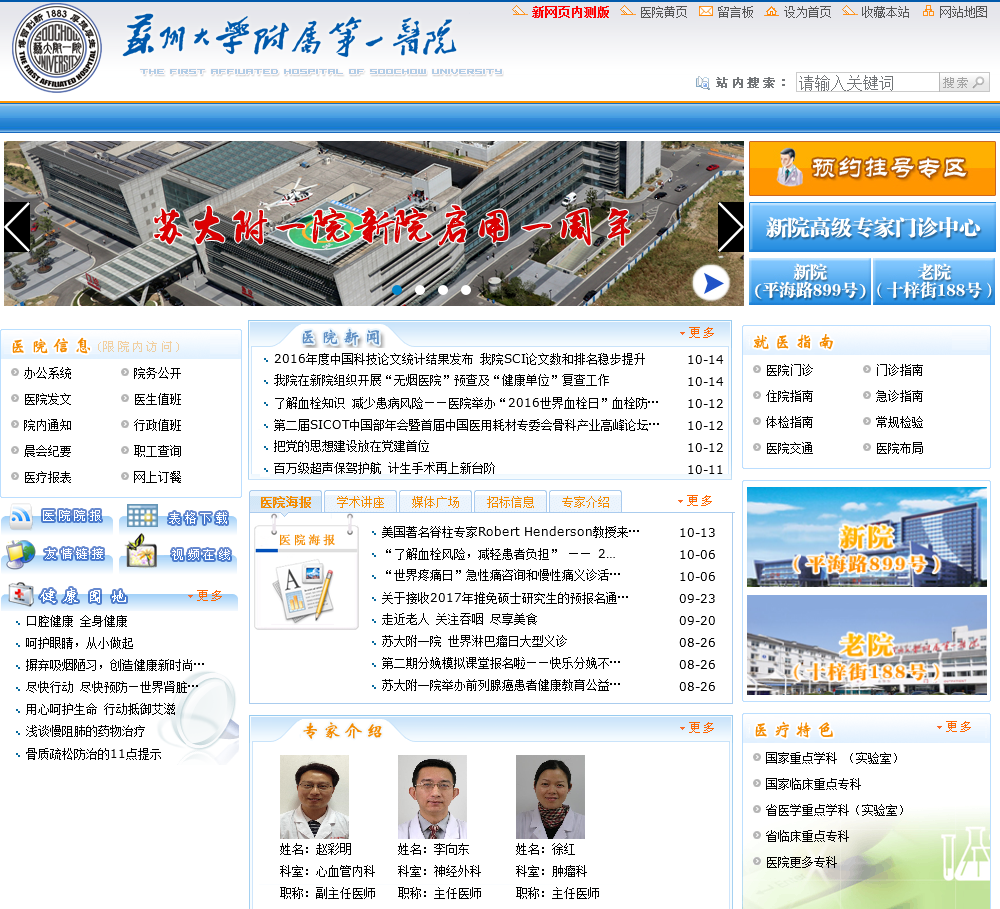Viewport: 1000px width, 909px height.
Task: Open health article 口腔健康 全身健康
Action: pyautogui.click(x=76, y=621)
